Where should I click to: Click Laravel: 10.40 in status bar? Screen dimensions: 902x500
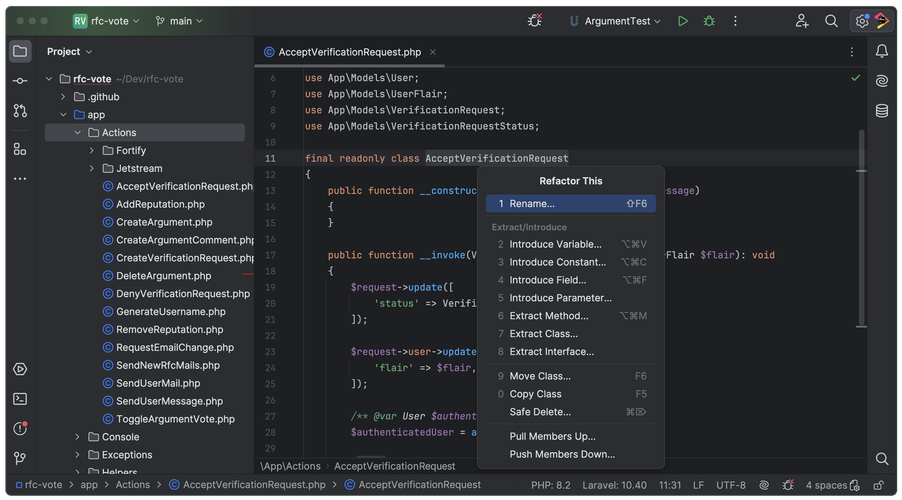click(x=614, y=485)
